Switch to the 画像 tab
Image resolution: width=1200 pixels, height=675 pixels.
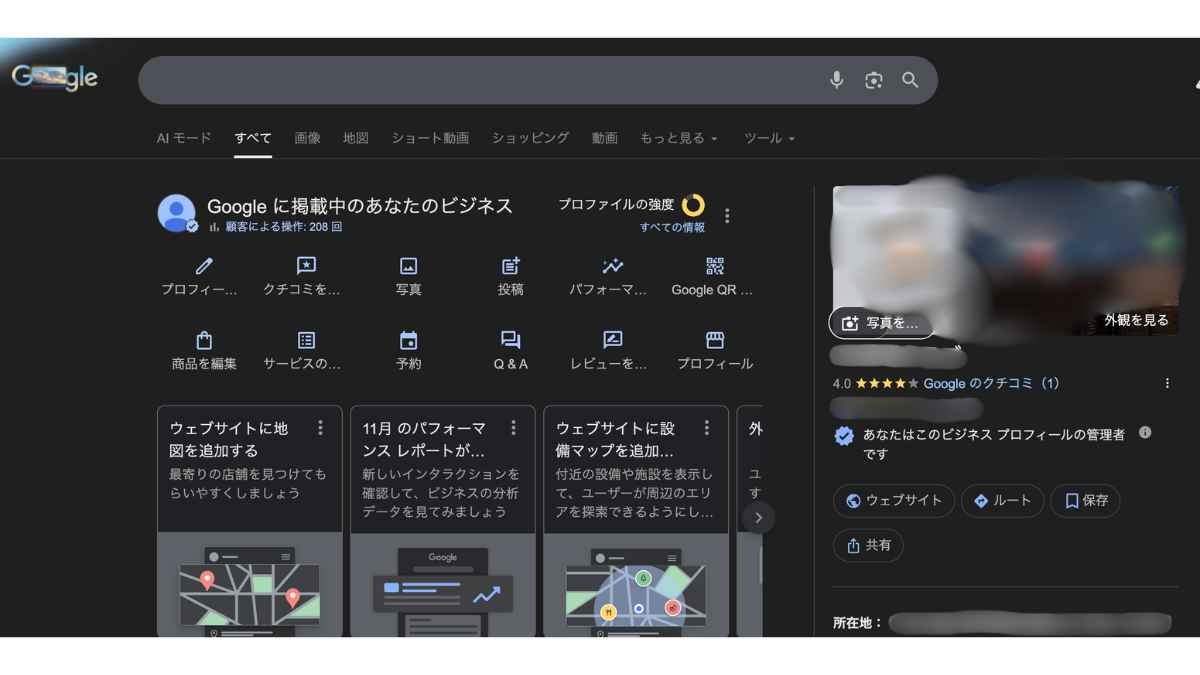307,138
